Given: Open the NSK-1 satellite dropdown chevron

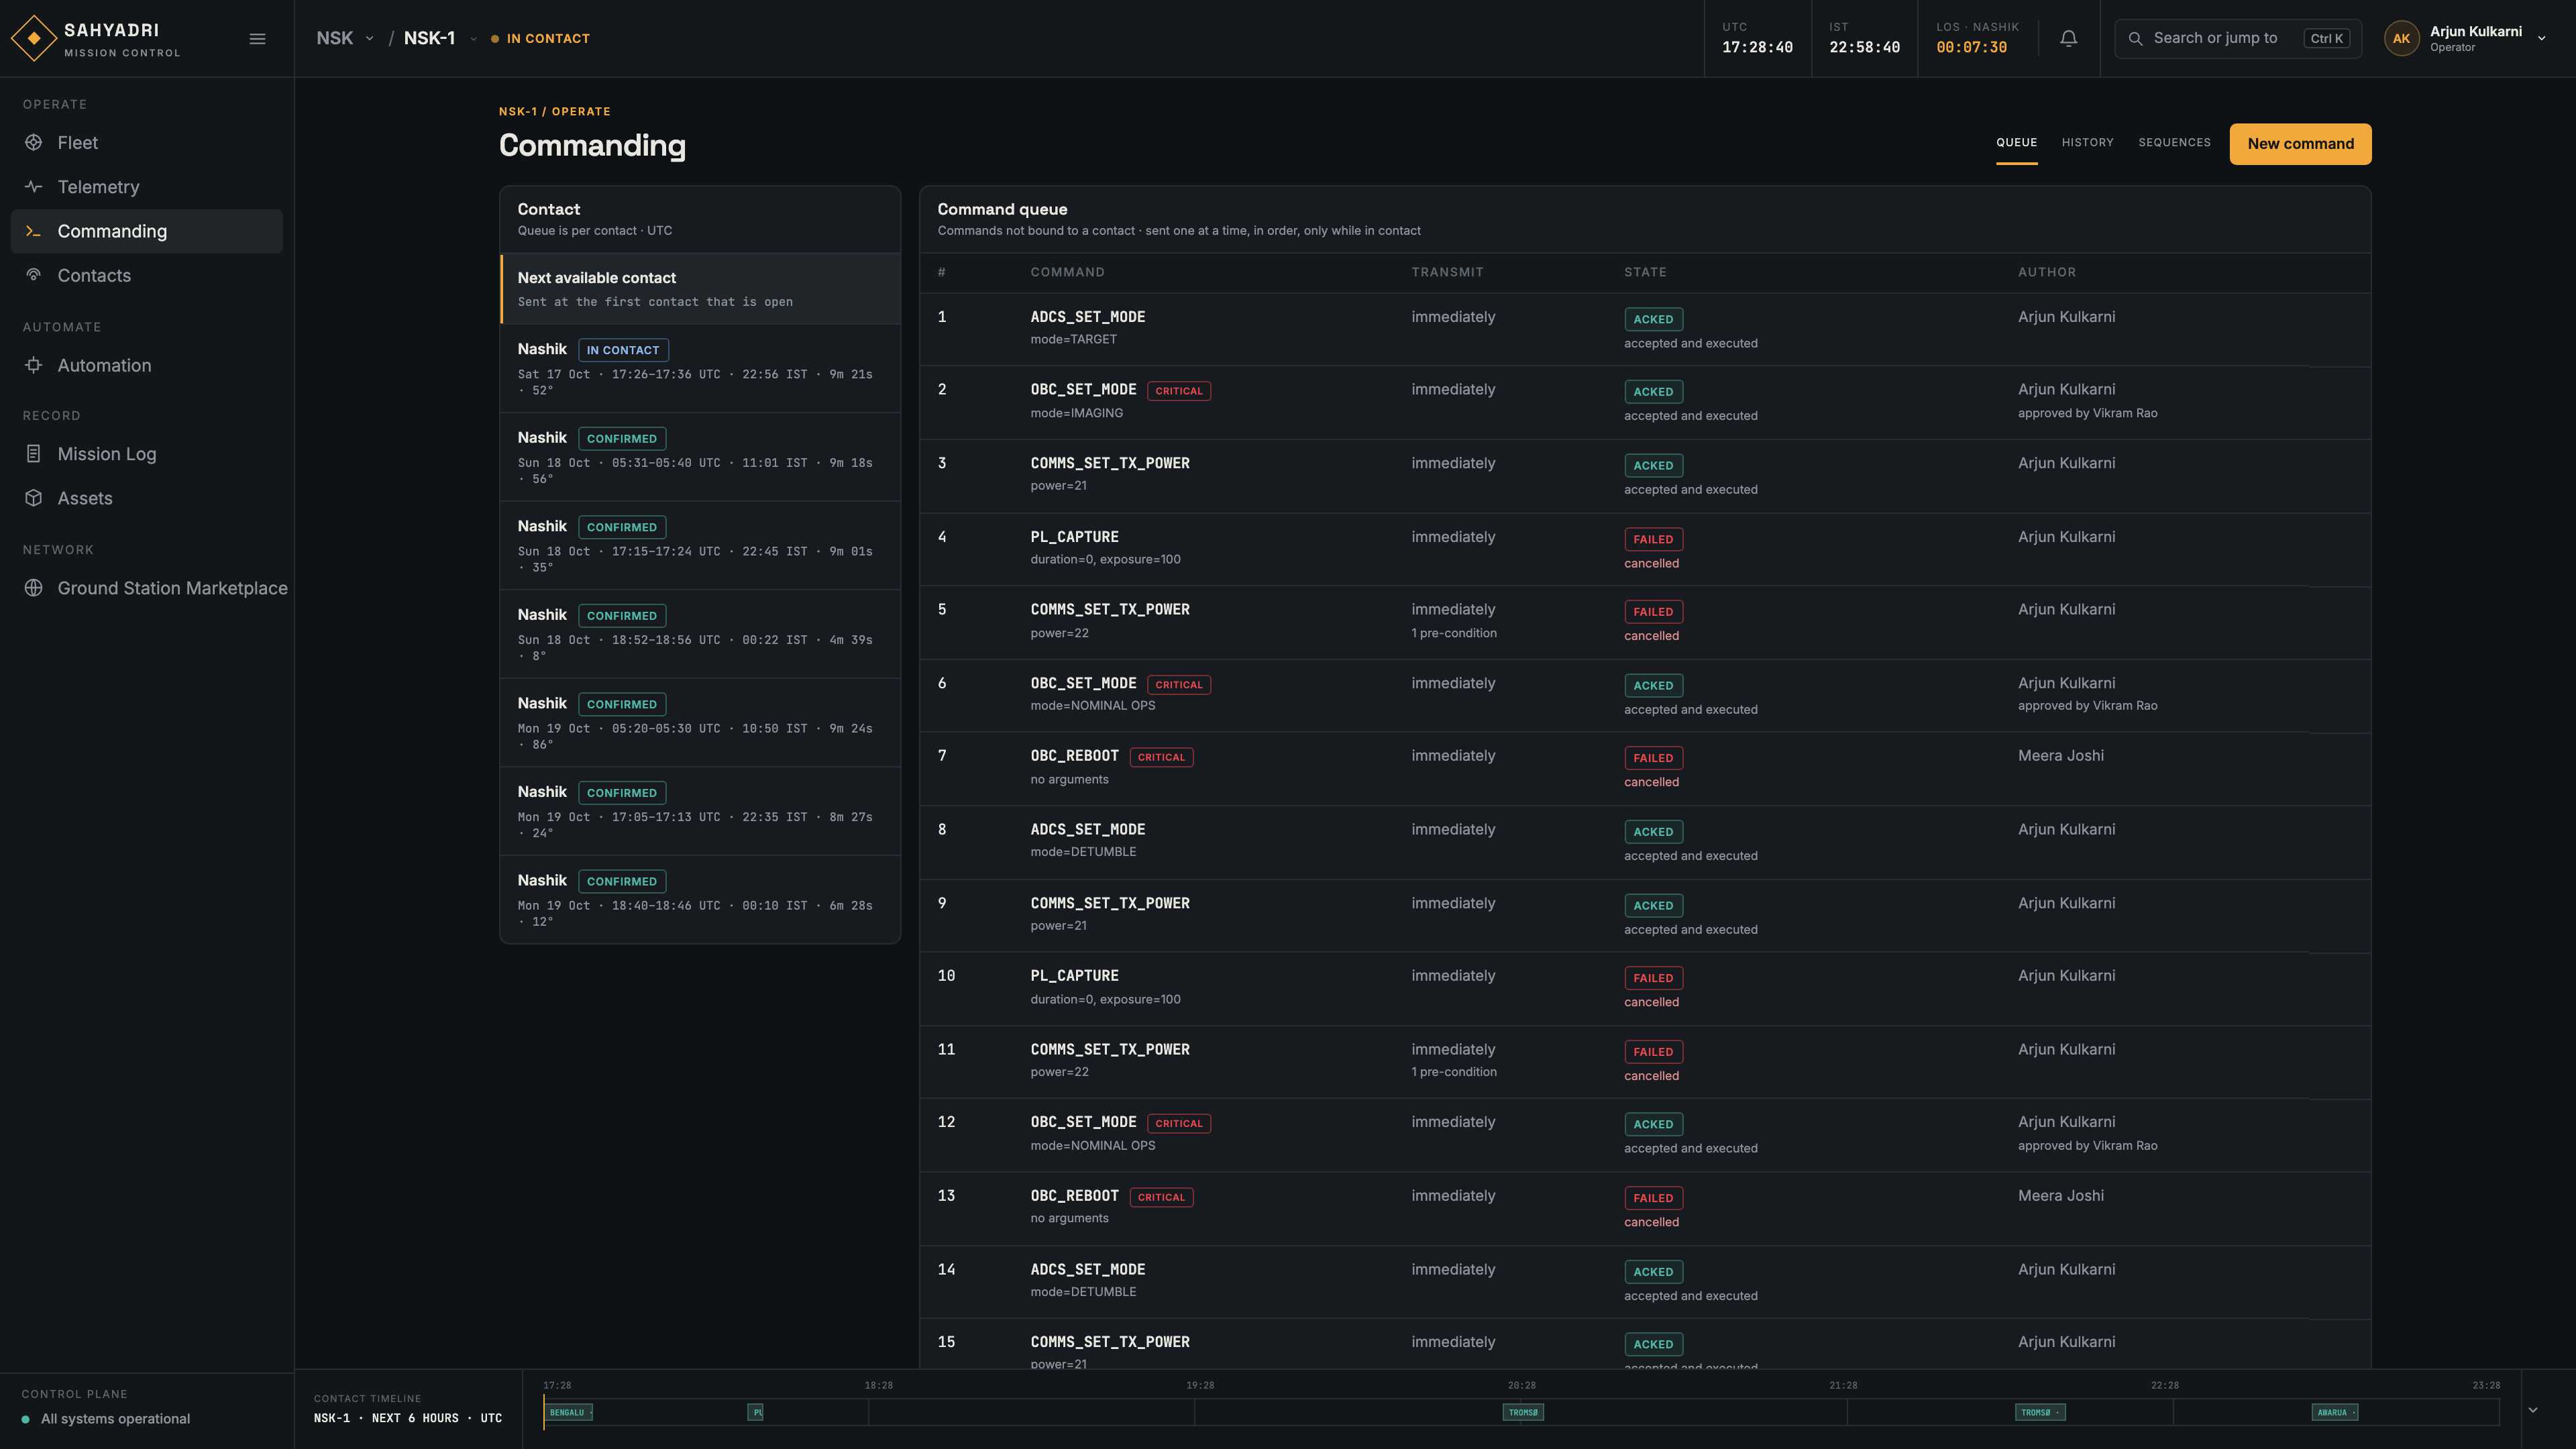Looking at the screenshot, I should 473,39.
